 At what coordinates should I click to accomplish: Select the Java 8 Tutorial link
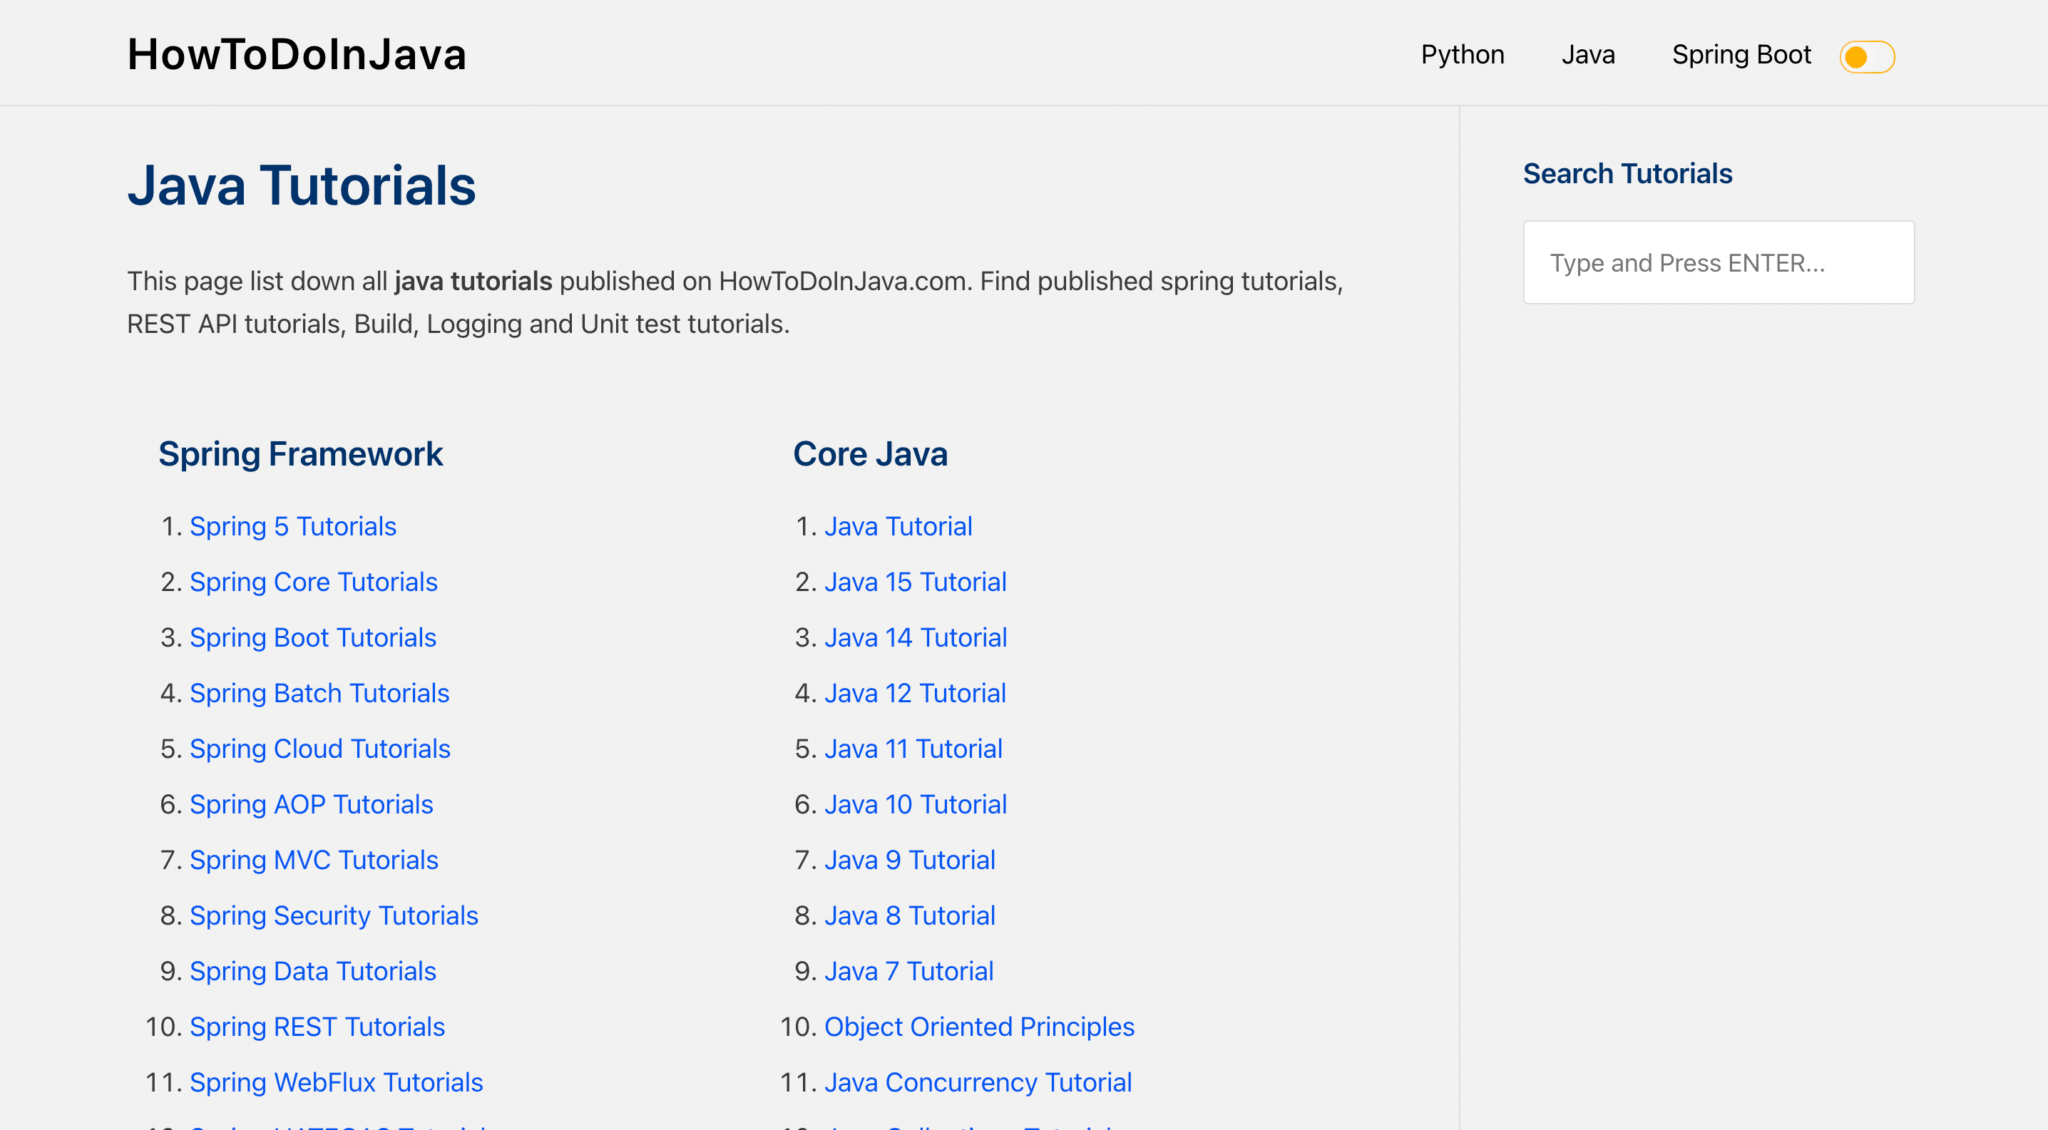click(x=909, y=915)
